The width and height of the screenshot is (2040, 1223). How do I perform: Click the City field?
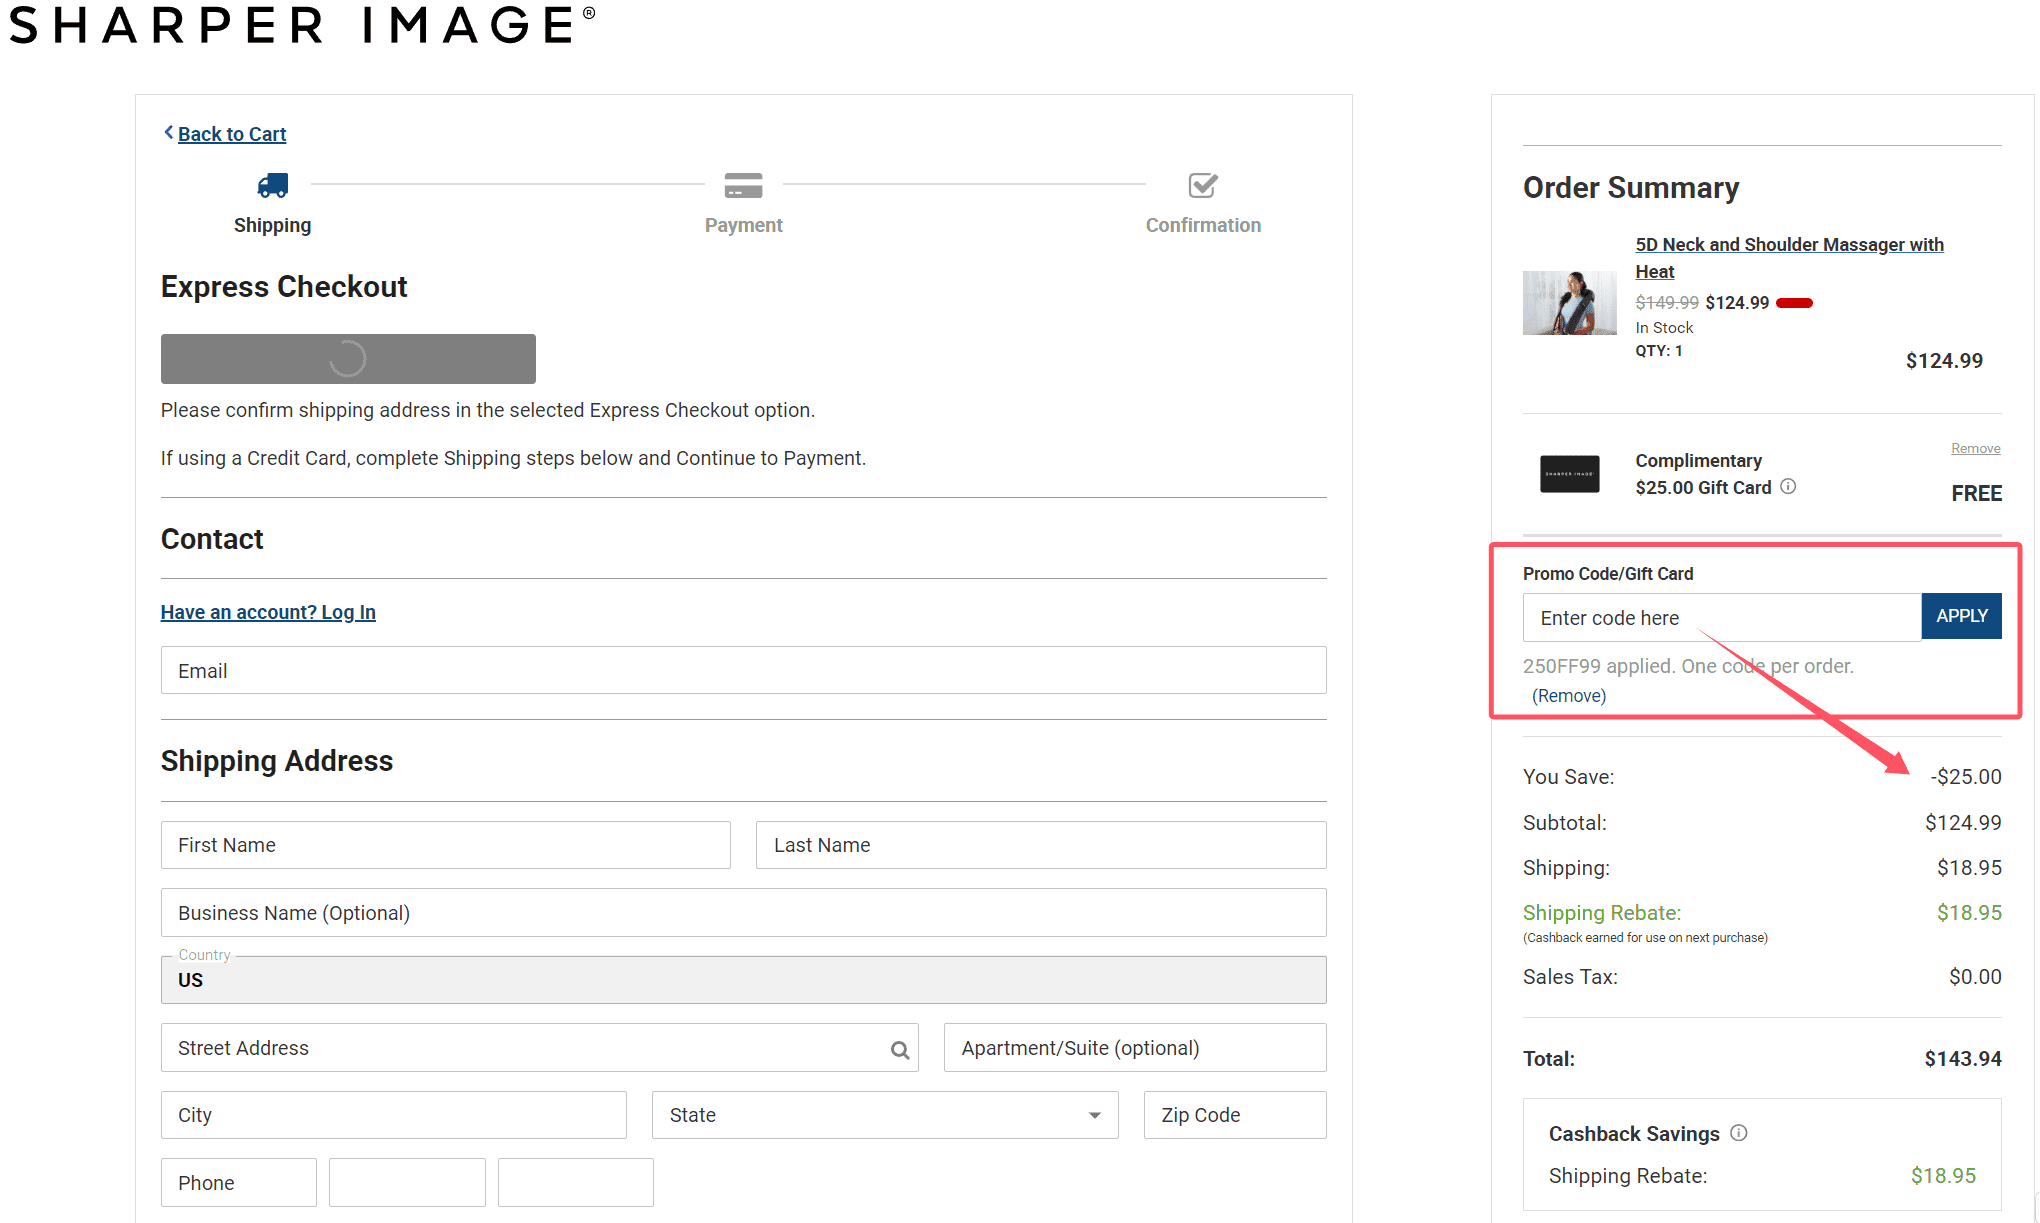pyautogui.click(x=393, y=1115)
